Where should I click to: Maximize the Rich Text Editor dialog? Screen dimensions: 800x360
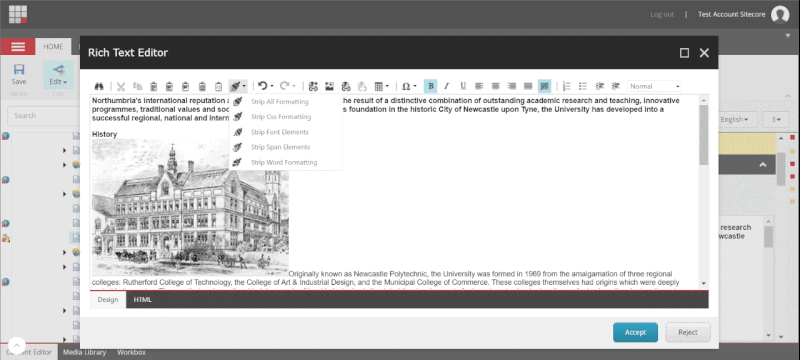[685, 53]
